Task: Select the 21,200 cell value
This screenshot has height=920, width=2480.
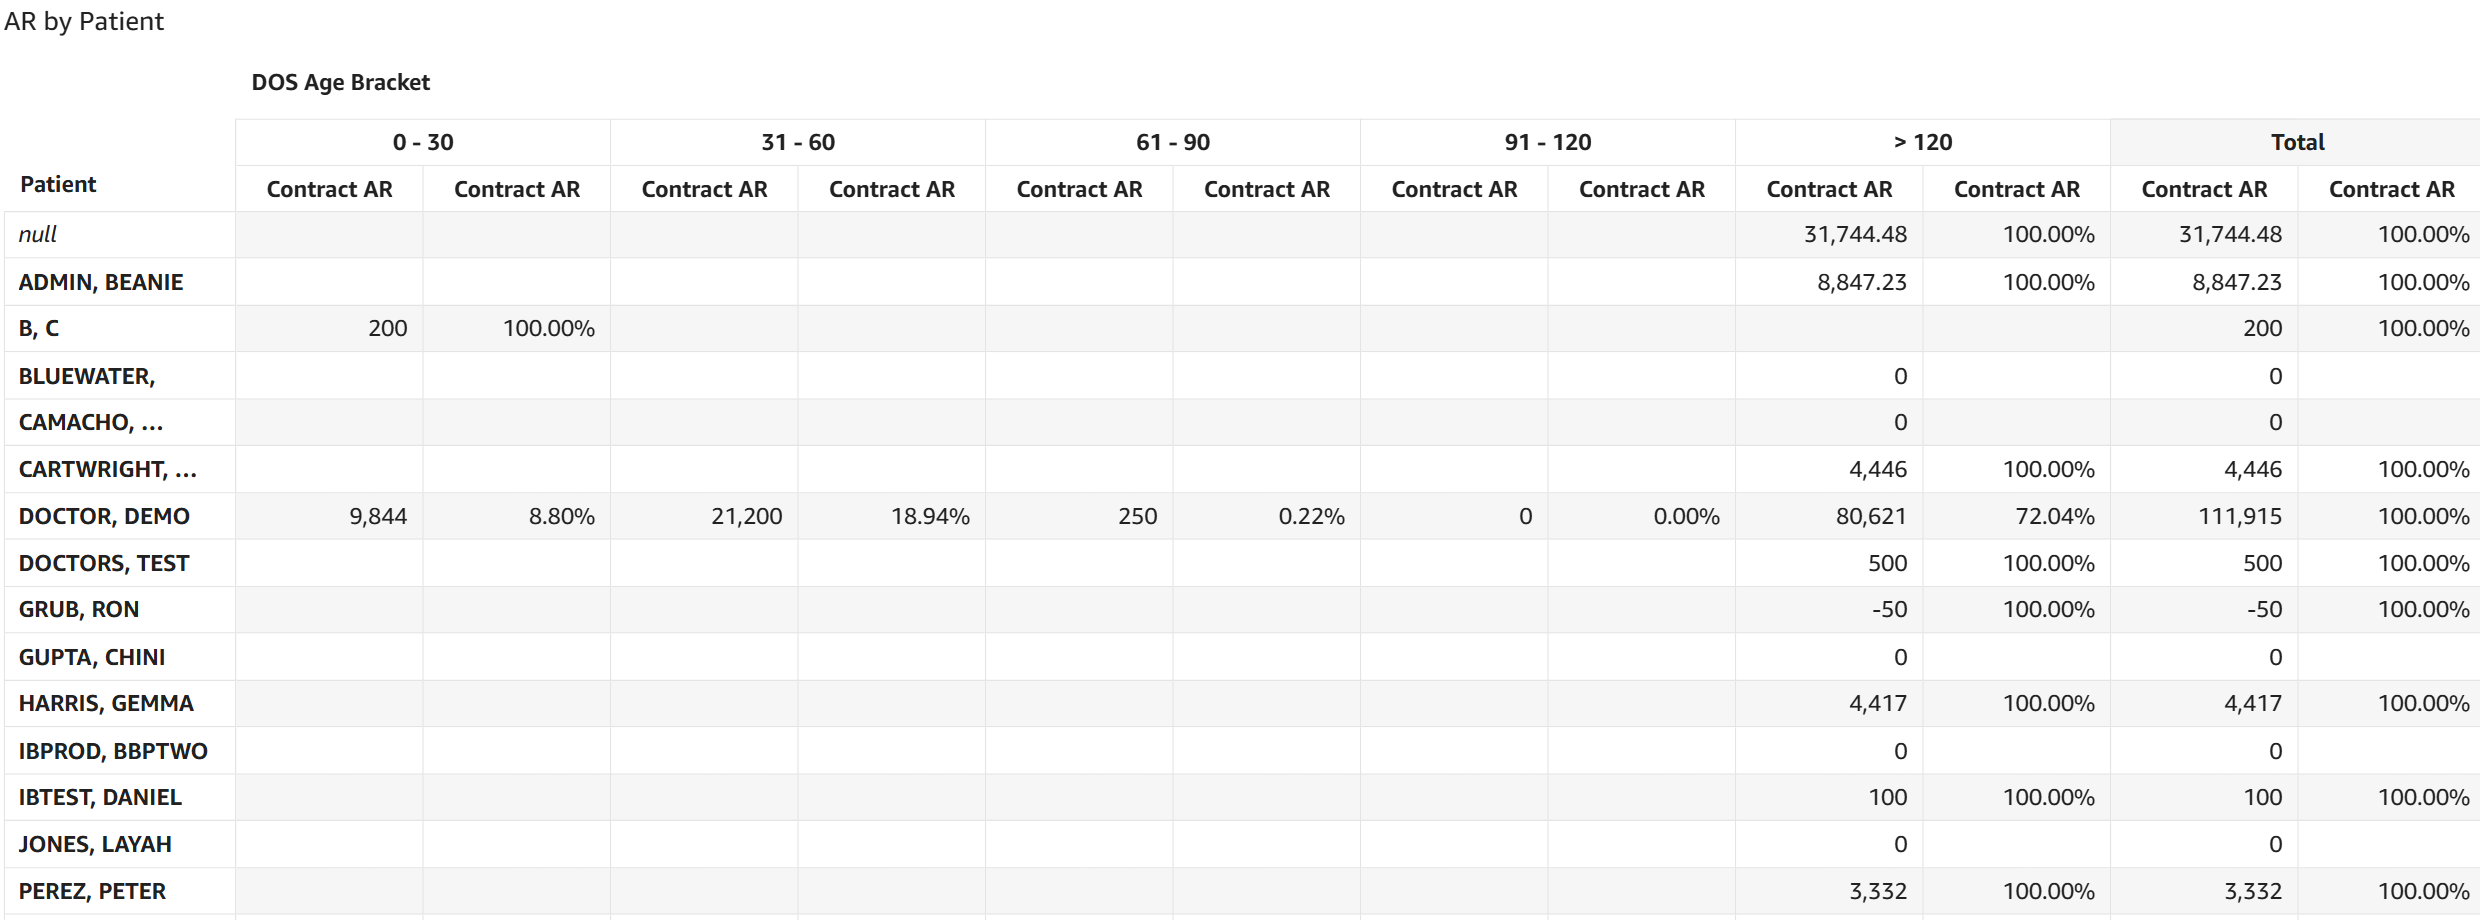Action: (746, 517)
